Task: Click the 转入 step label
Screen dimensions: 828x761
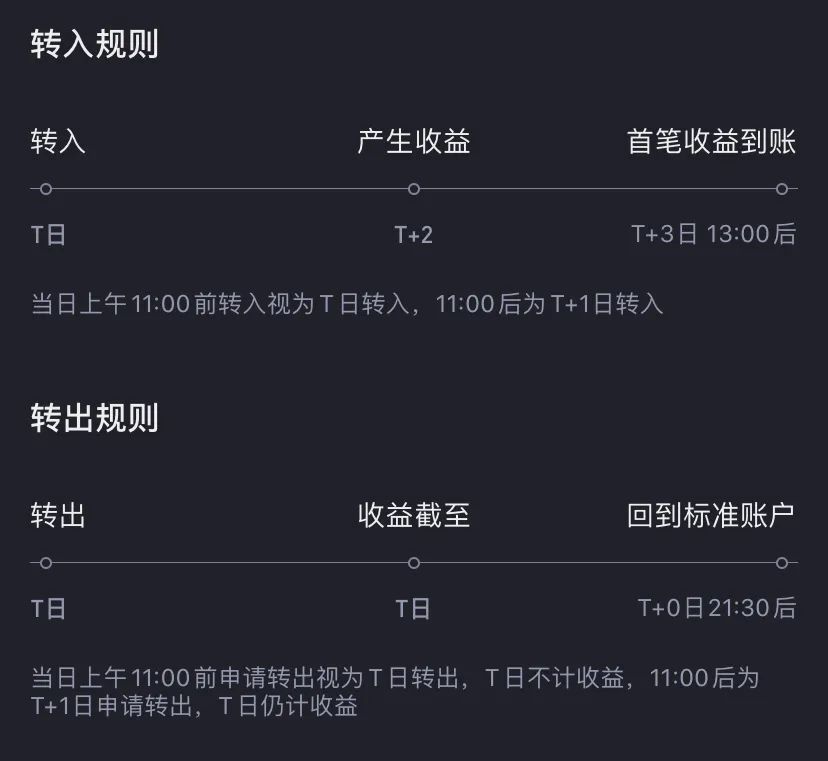Action: (x=58, y=142)
